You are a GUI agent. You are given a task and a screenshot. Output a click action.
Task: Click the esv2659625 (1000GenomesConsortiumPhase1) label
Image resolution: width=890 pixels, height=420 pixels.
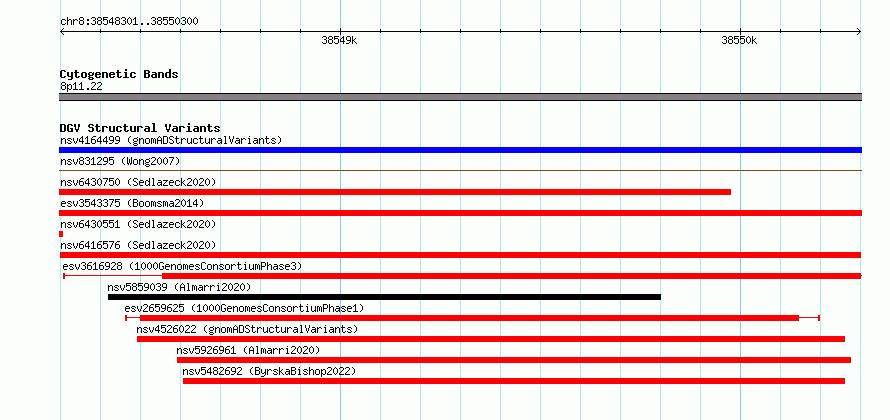[244, 308]
